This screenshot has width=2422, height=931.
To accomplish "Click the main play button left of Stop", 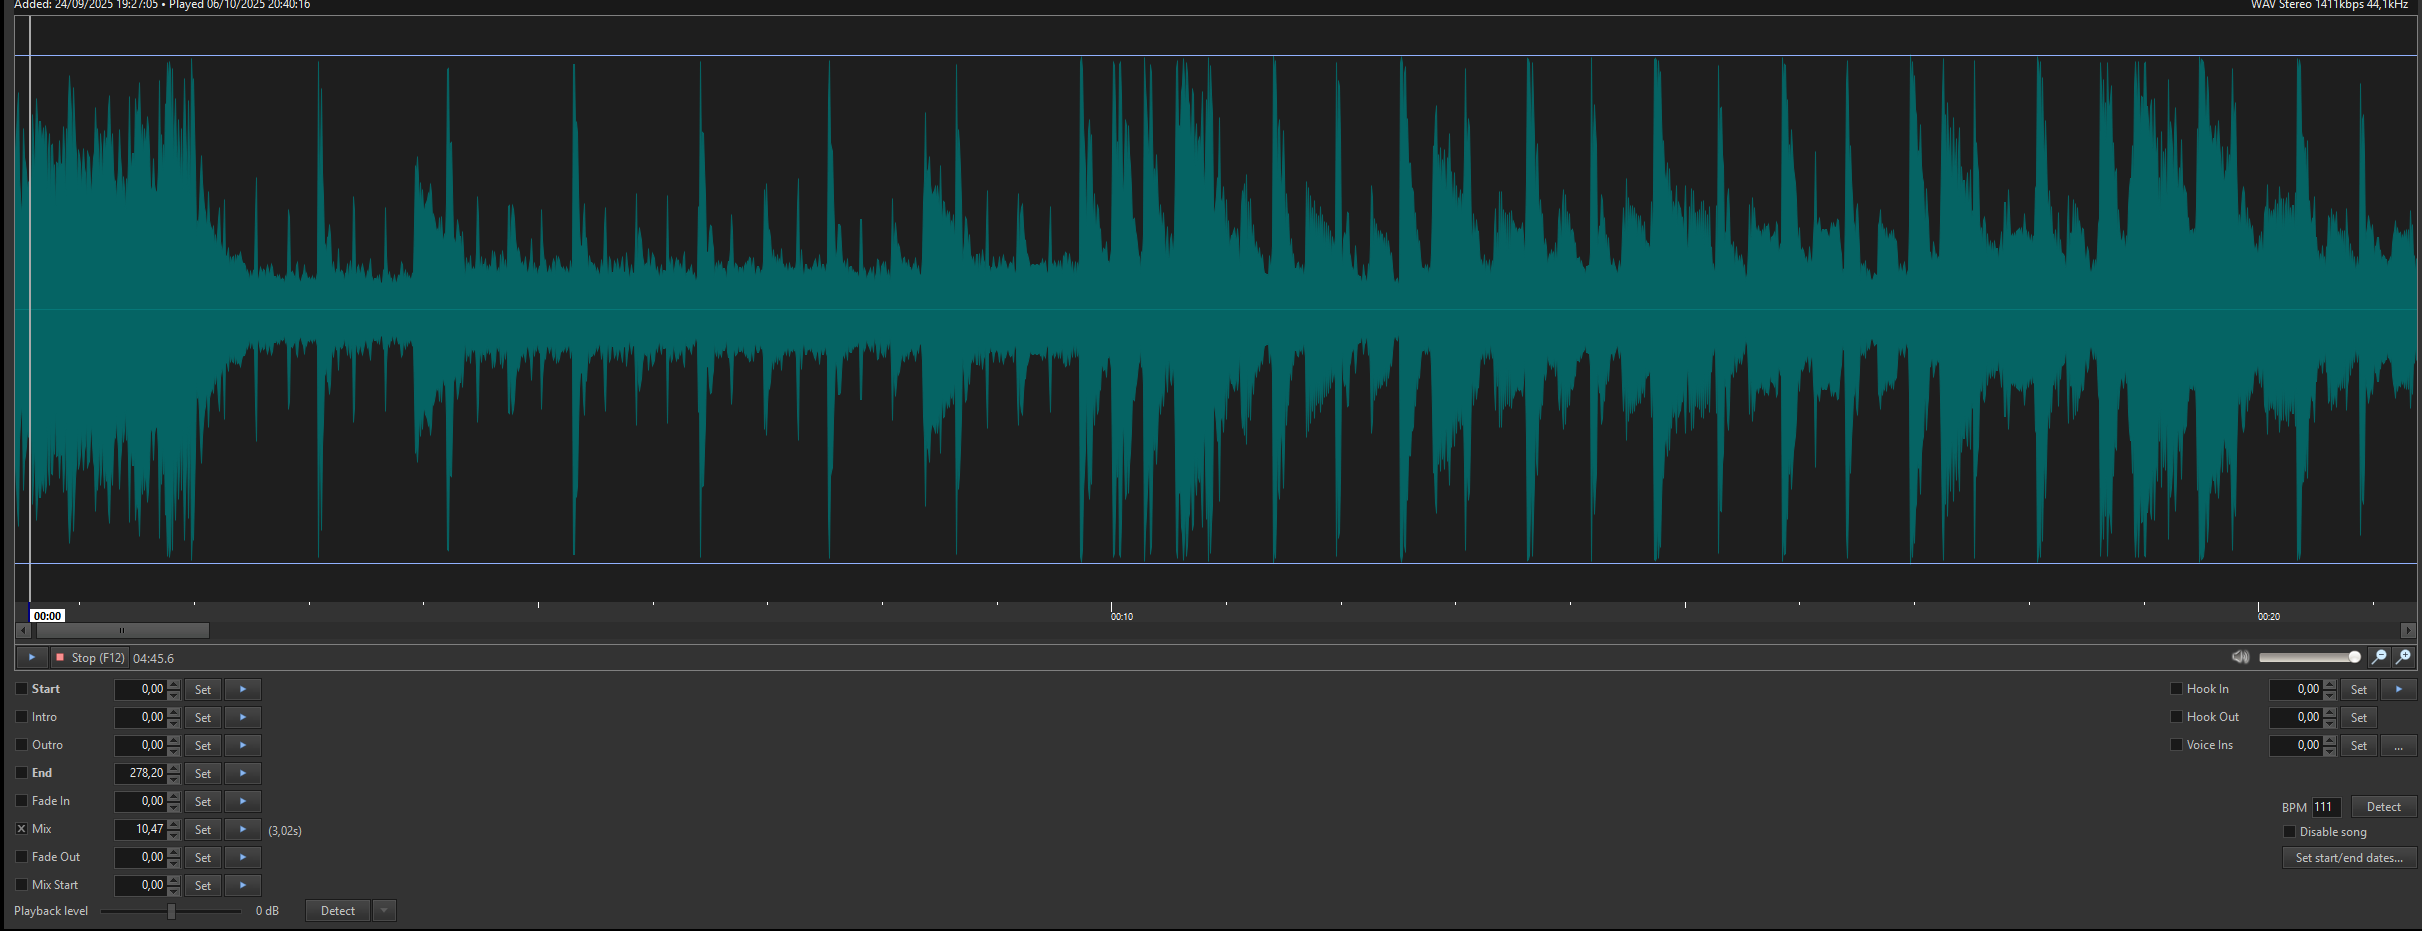I will pyautogui.click(x=32, y=657).
